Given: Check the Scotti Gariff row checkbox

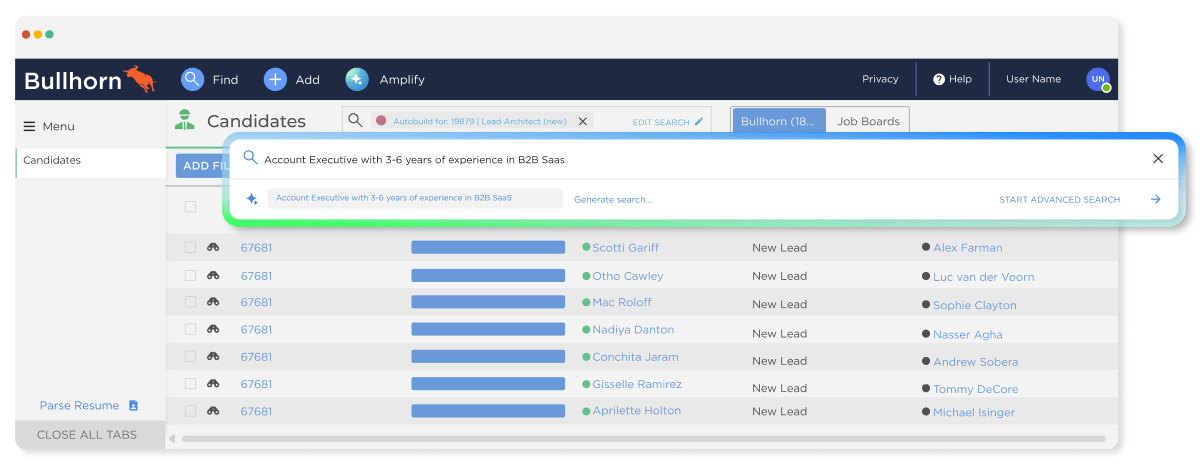Looking at the screenshot, I should tap(190, 247).
